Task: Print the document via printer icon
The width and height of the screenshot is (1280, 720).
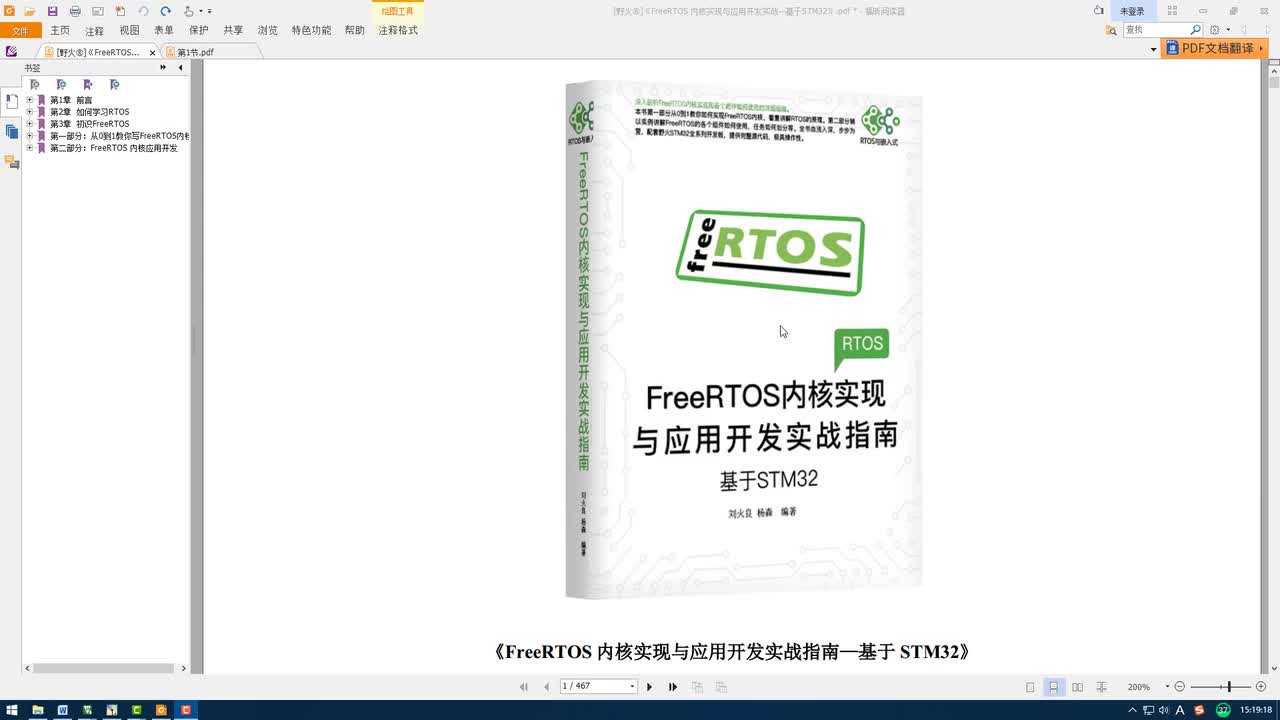Action: pyautogui.click(x=75, y=11)
